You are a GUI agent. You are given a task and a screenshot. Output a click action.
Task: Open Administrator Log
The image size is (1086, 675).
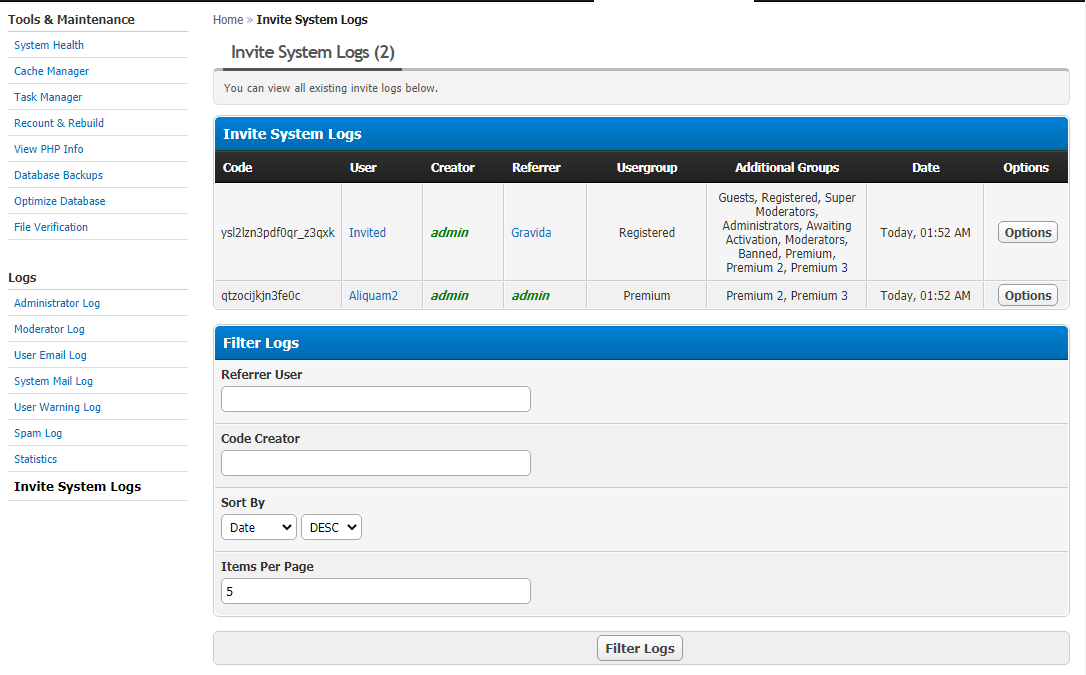[x=57, y=303]
